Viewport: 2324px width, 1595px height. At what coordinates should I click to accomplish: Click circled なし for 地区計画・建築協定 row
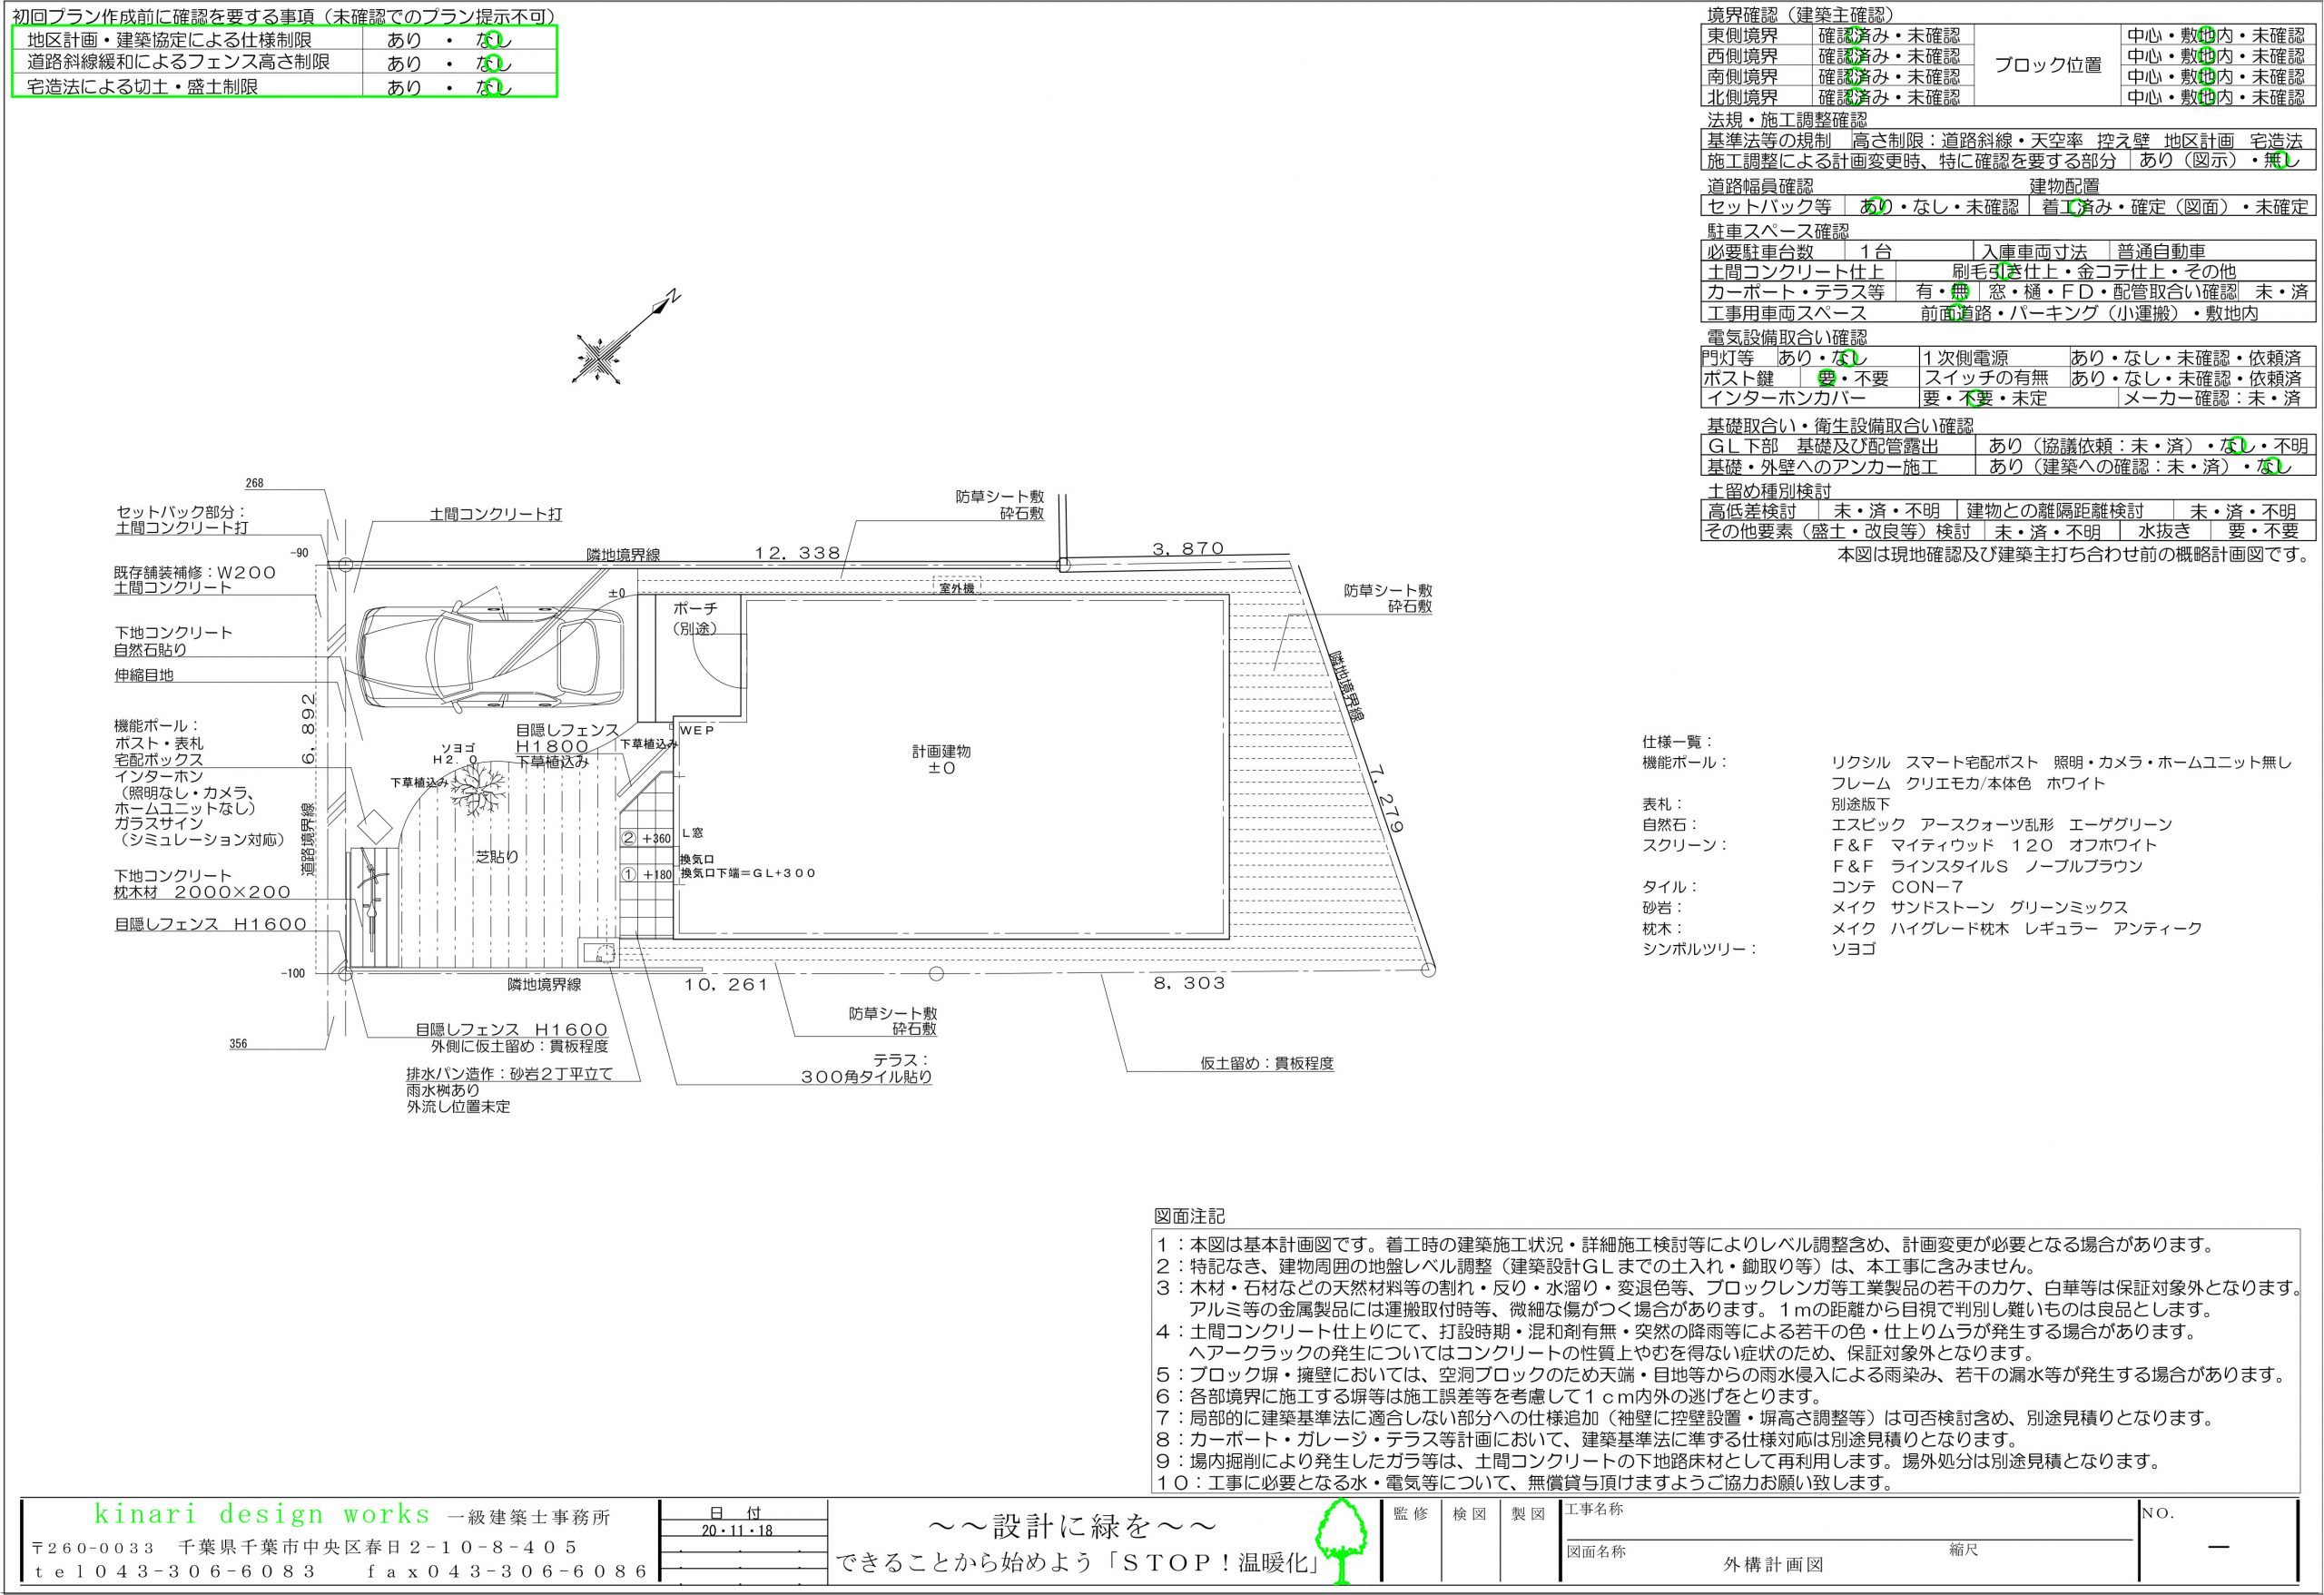click(492, 40)
